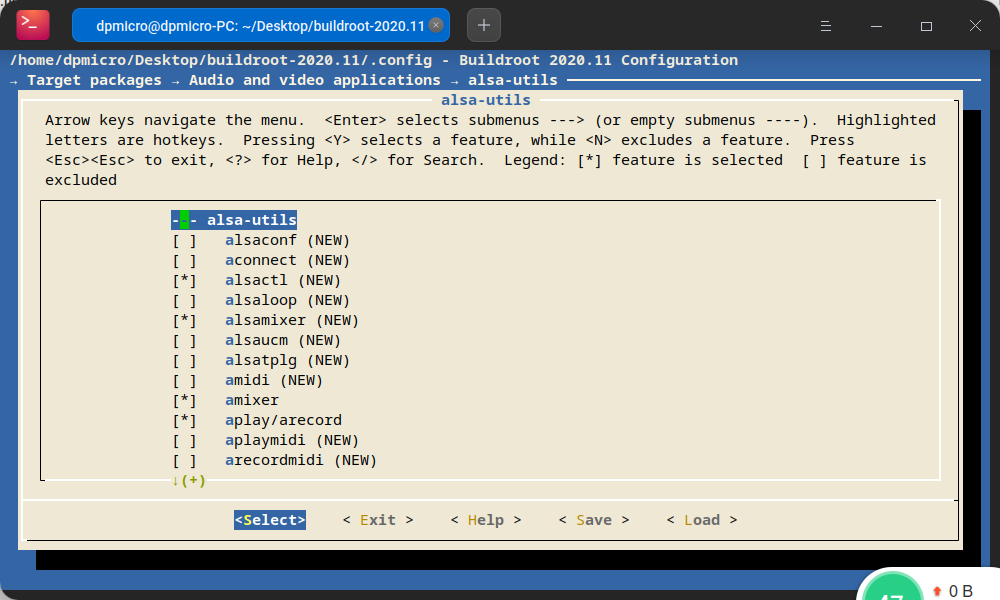The height and width of the screenshot is (600, 1000).
Task: Toggle the aconnect checkbox
Action: (x=184, y=260)
